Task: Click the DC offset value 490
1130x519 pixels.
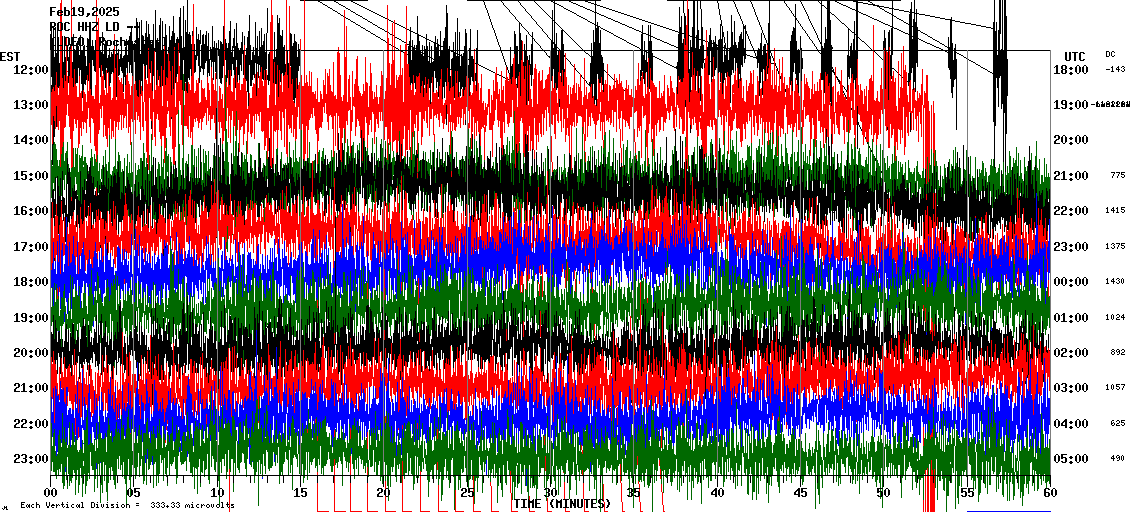Action: point(1117,459)
